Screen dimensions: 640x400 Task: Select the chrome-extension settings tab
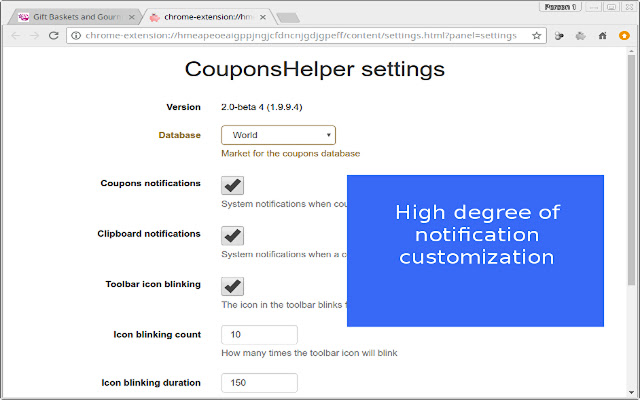(208, 17)
